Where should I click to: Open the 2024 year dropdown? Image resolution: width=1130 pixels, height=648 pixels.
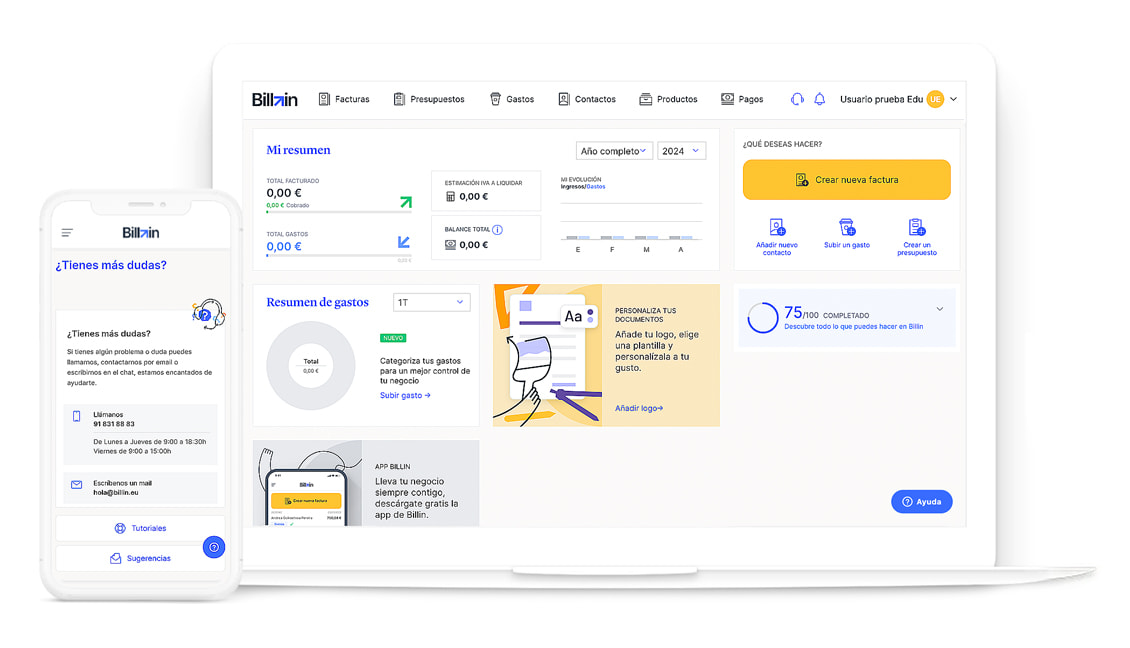pos(681,151)
